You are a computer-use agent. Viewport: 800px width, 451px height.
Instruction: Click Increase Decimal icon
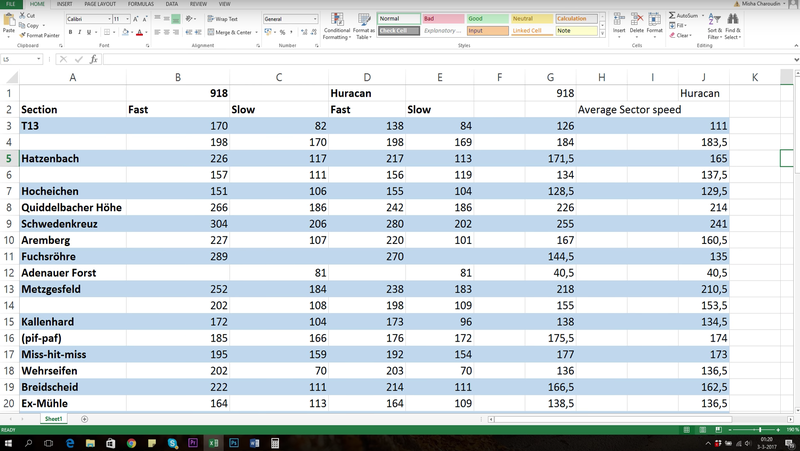pos(304,32)
